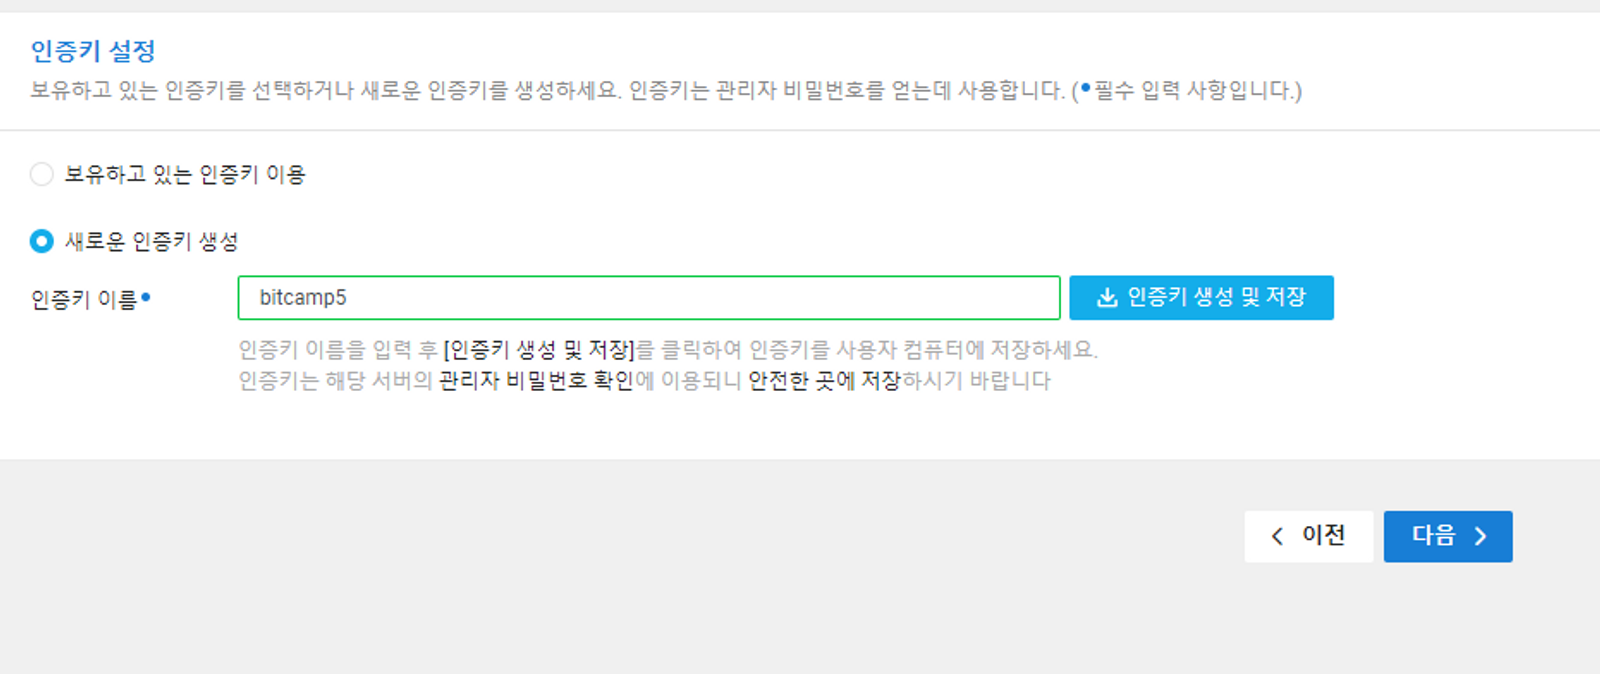Go back with the 이전 button

pos(1309,537)
